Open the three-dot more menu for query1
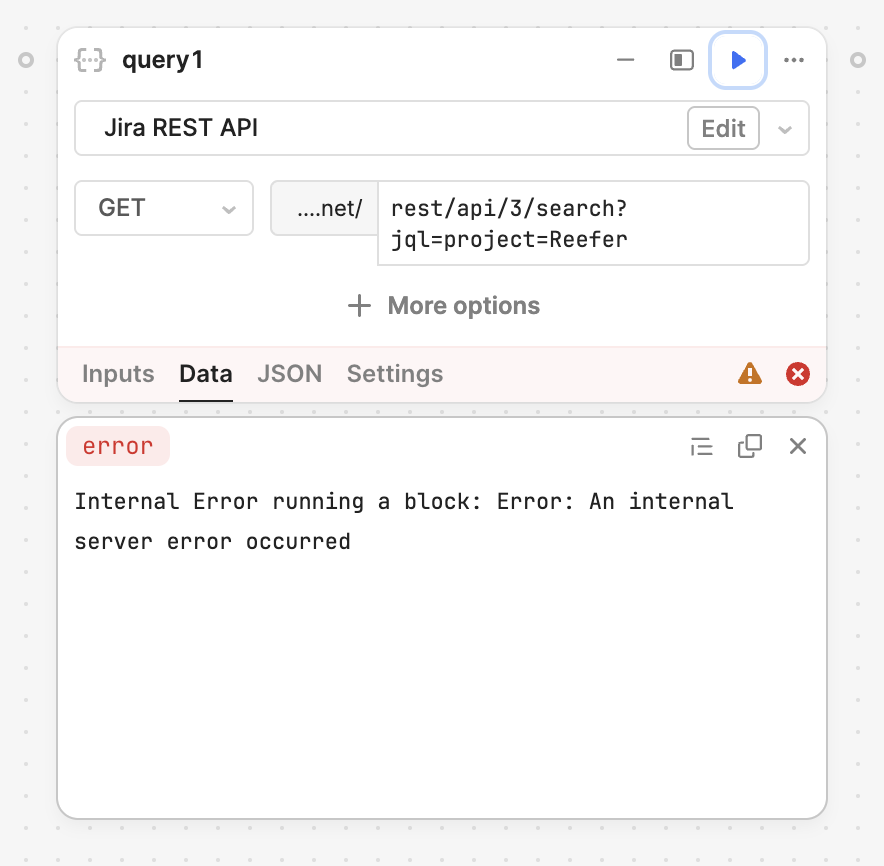884x866 pixels. [794, 60]
